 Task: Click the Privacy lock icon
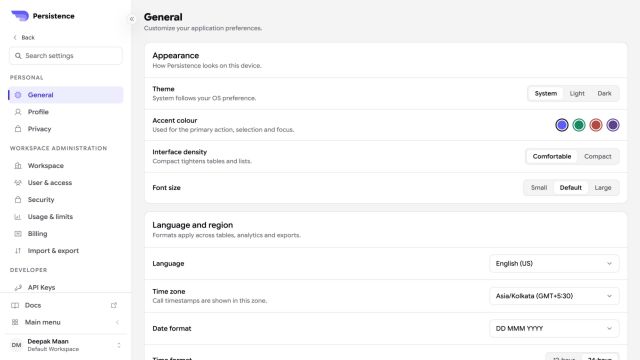18,129
